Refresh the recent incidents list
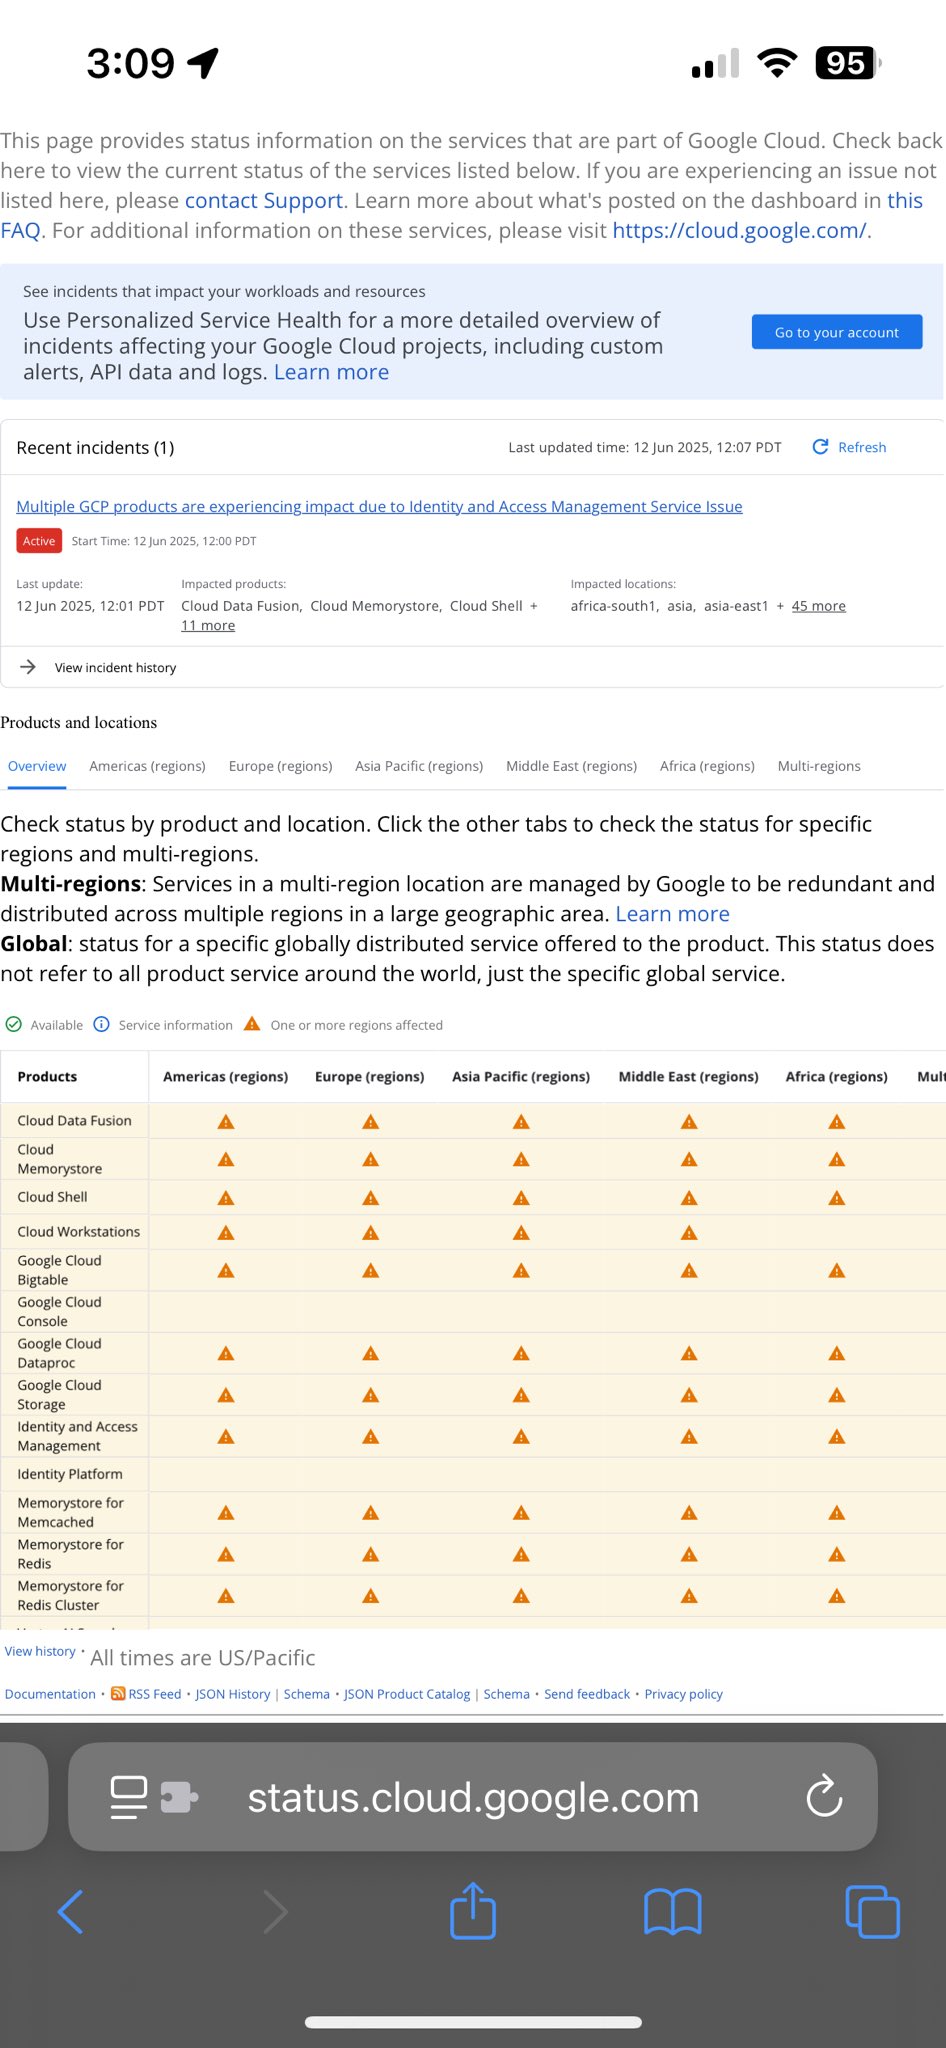 coord(849,447)
